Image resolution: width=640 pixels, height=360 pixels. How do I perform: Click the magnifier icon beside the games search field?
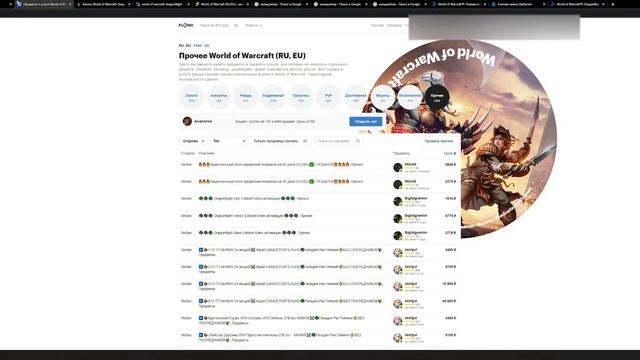tap(236, 26)
